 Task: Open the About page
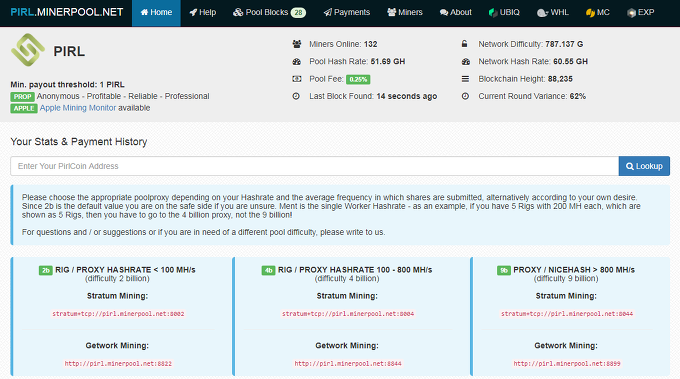click(455, 13)
